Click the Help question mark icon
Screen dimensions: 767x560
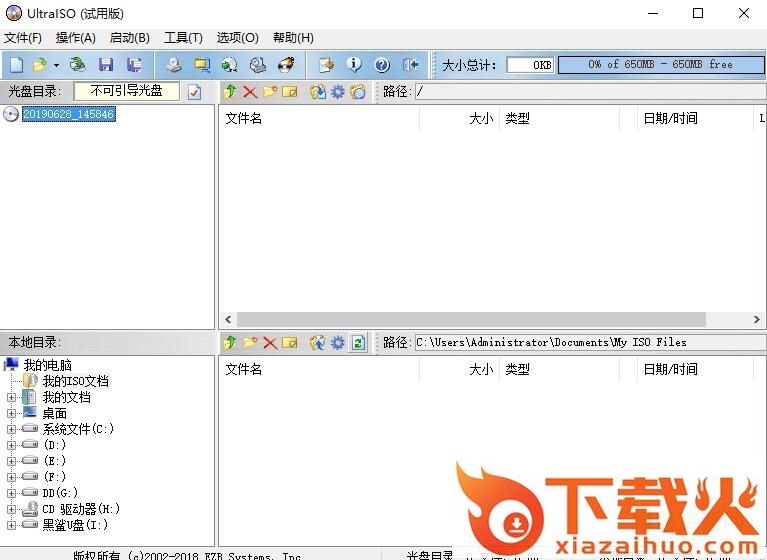point(382,65)
